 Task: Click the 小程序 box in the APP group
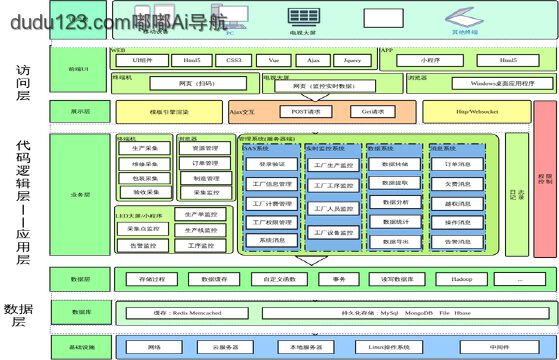click(430, 60)
